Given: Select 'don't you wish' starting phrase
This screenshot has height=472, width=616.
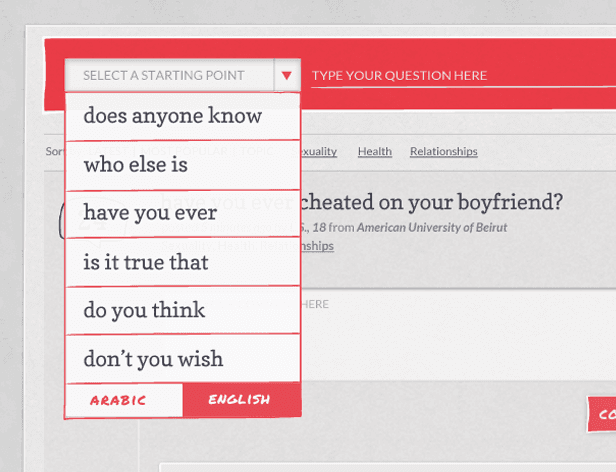Looking at the screenshot, I should click(x=183, y=359).
